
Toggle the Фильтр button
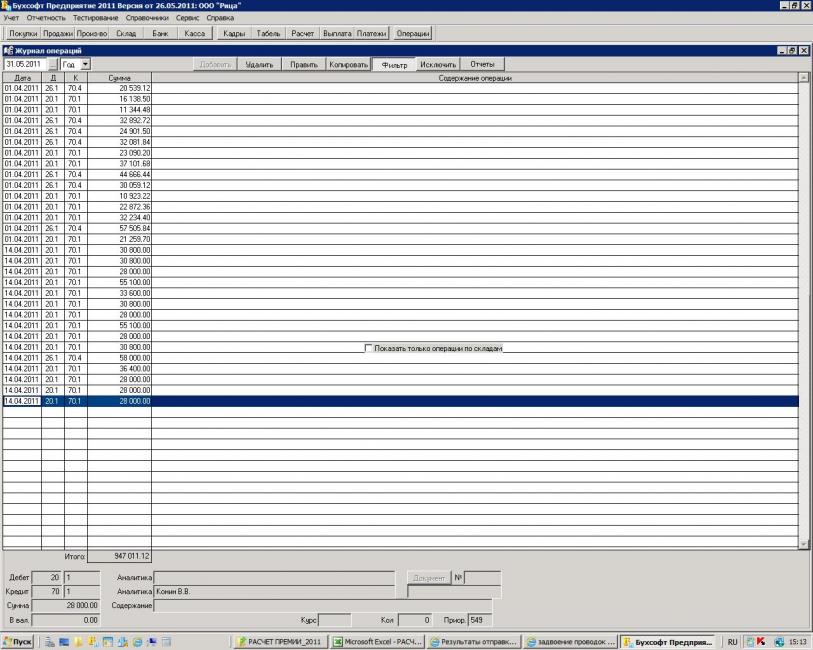coord(393,64)
